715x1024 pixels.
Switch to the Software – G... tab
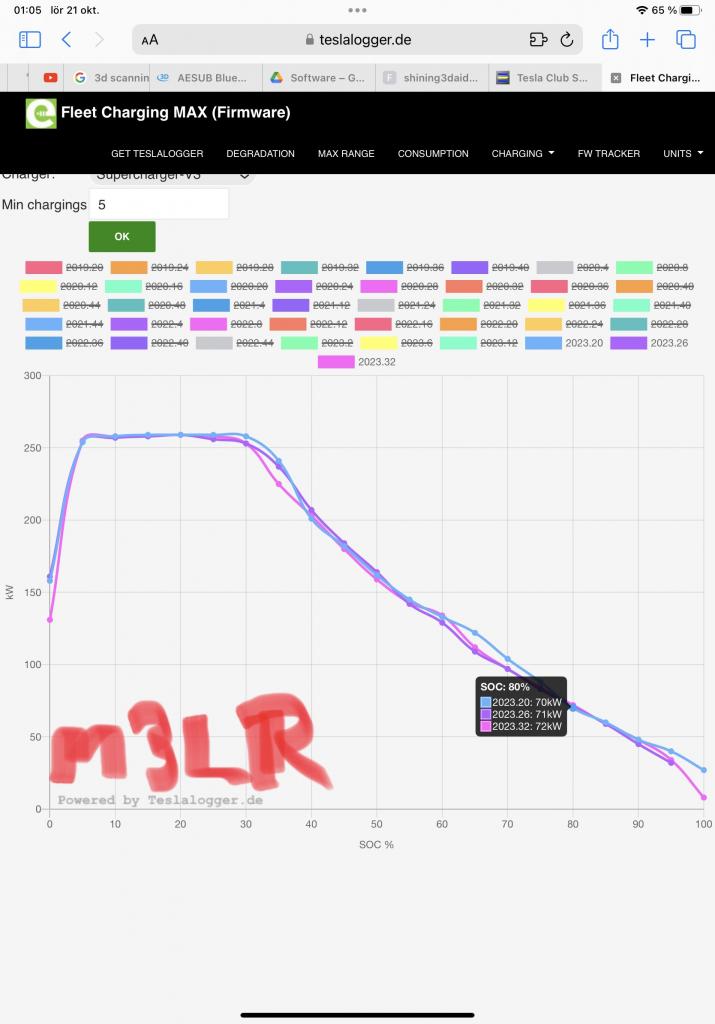[319, 78]
